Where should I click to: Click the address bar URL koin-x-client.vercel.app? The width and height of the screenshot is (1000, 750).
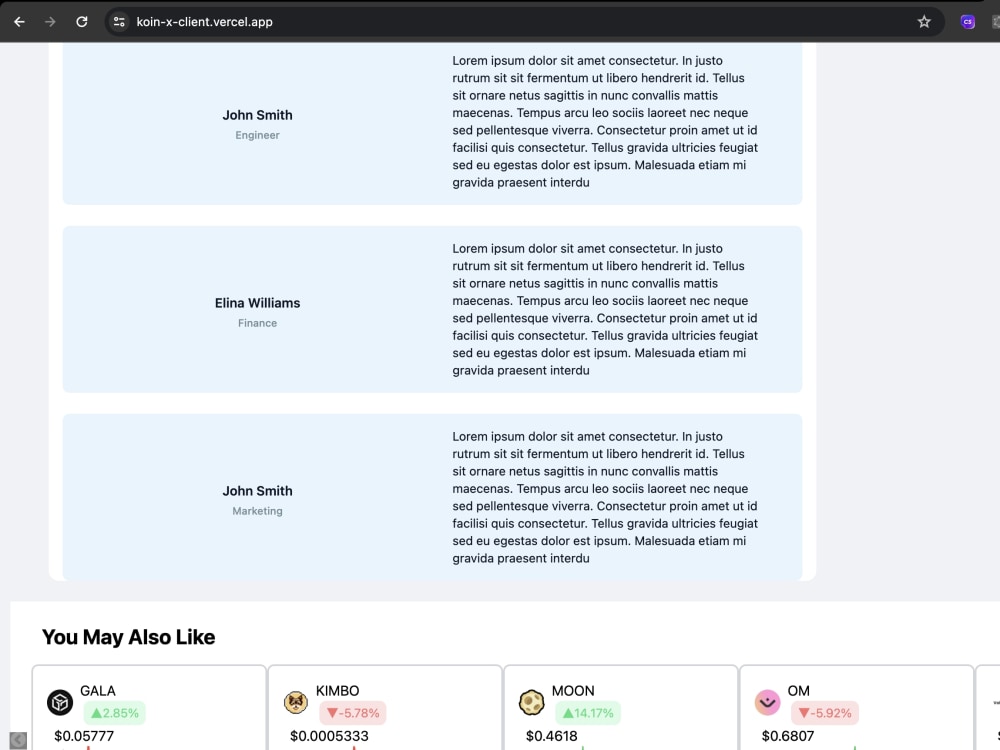click(x=204, y=22)
